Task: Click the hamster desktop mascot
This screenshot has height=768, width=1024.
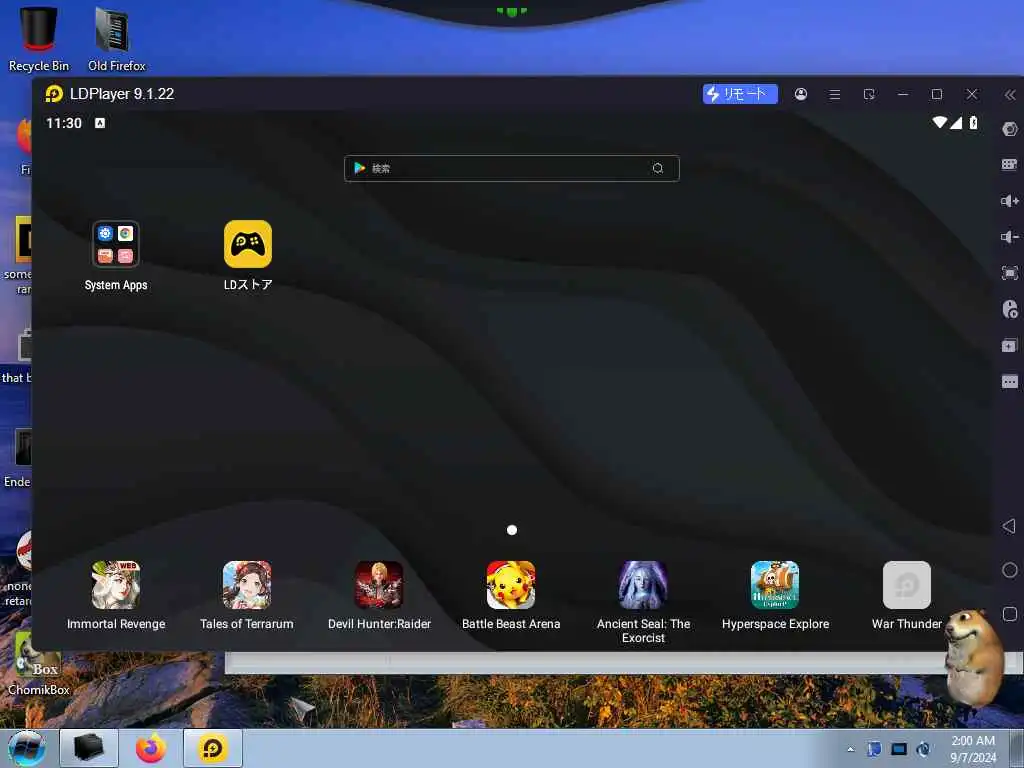Action: point(974,658)
